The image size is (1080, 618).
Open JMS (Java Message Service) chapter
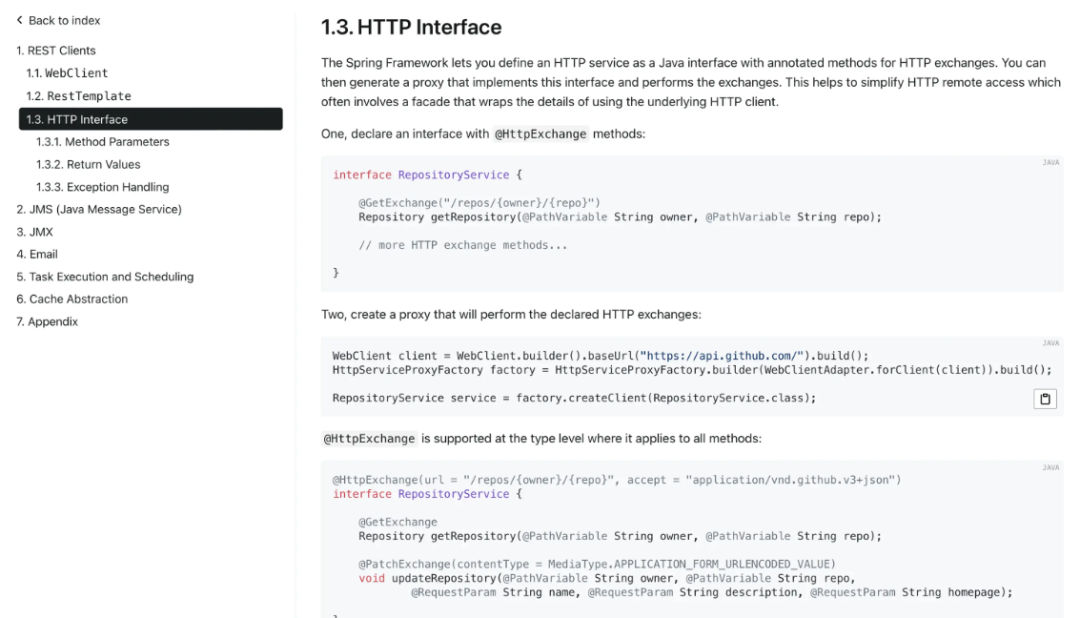[x=99, y=209]
